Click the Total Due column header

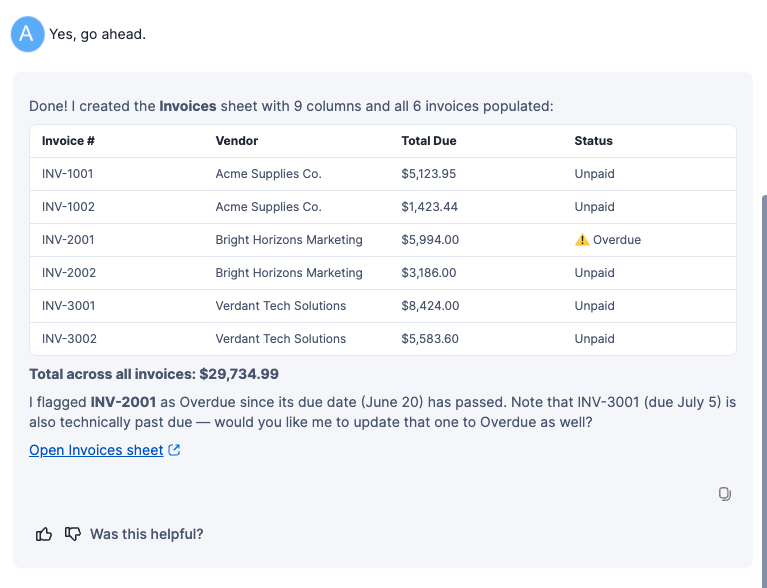tap(429, 141)
